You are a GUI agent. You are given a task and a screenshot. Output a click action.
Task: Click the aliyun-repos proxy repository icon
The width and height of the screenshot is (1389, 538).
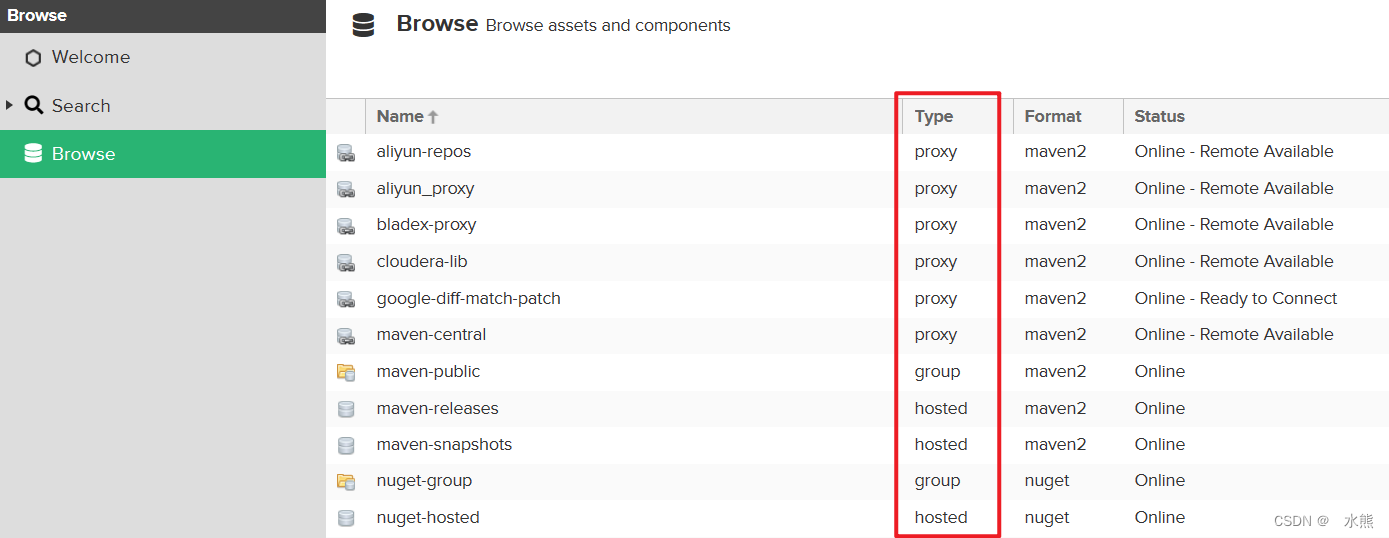tap(346, 153)
